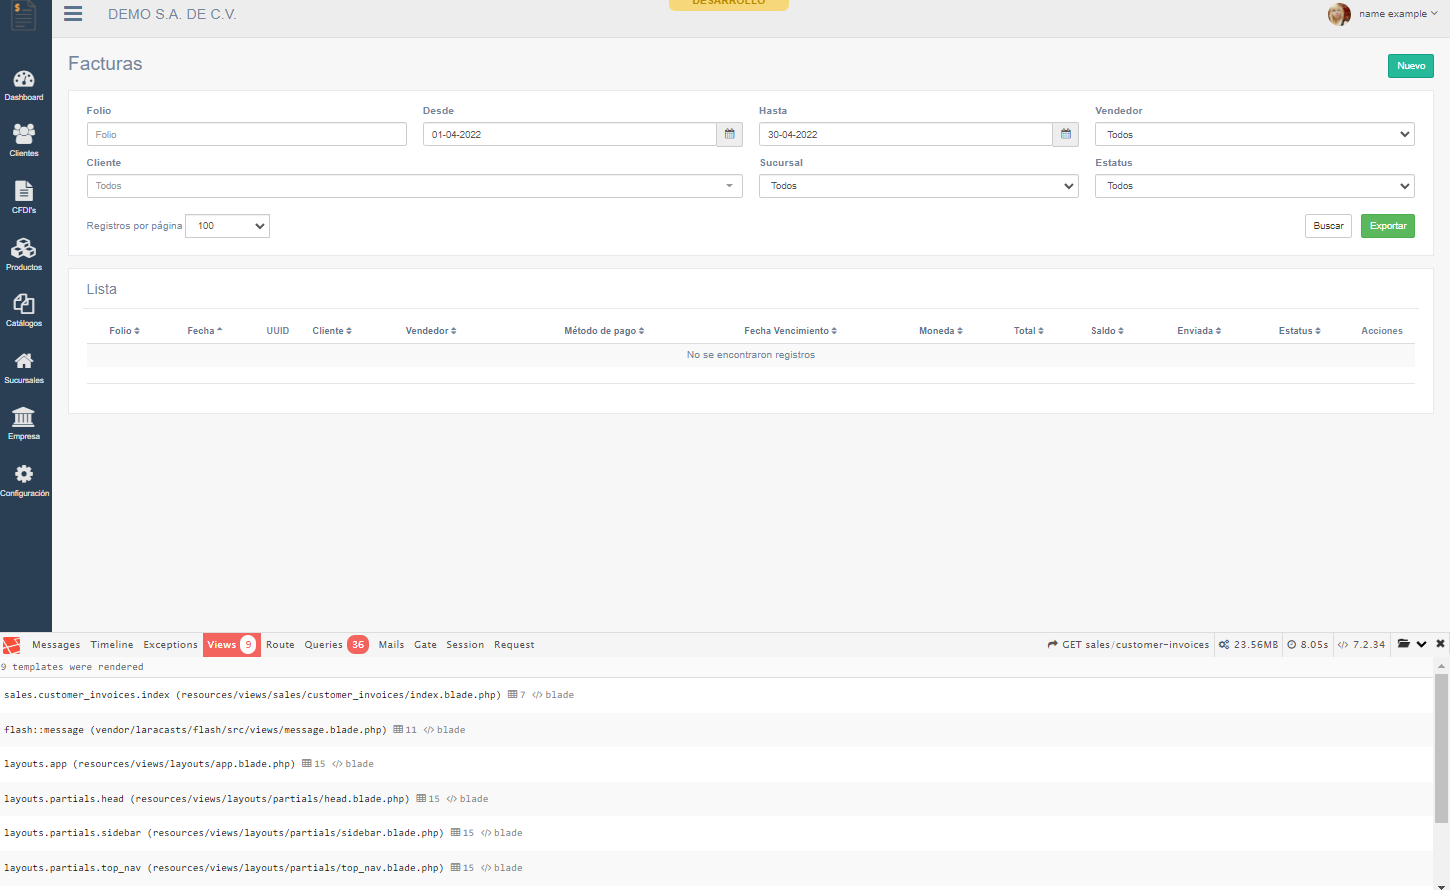Click the user avatar picture

click(1339, 14)
